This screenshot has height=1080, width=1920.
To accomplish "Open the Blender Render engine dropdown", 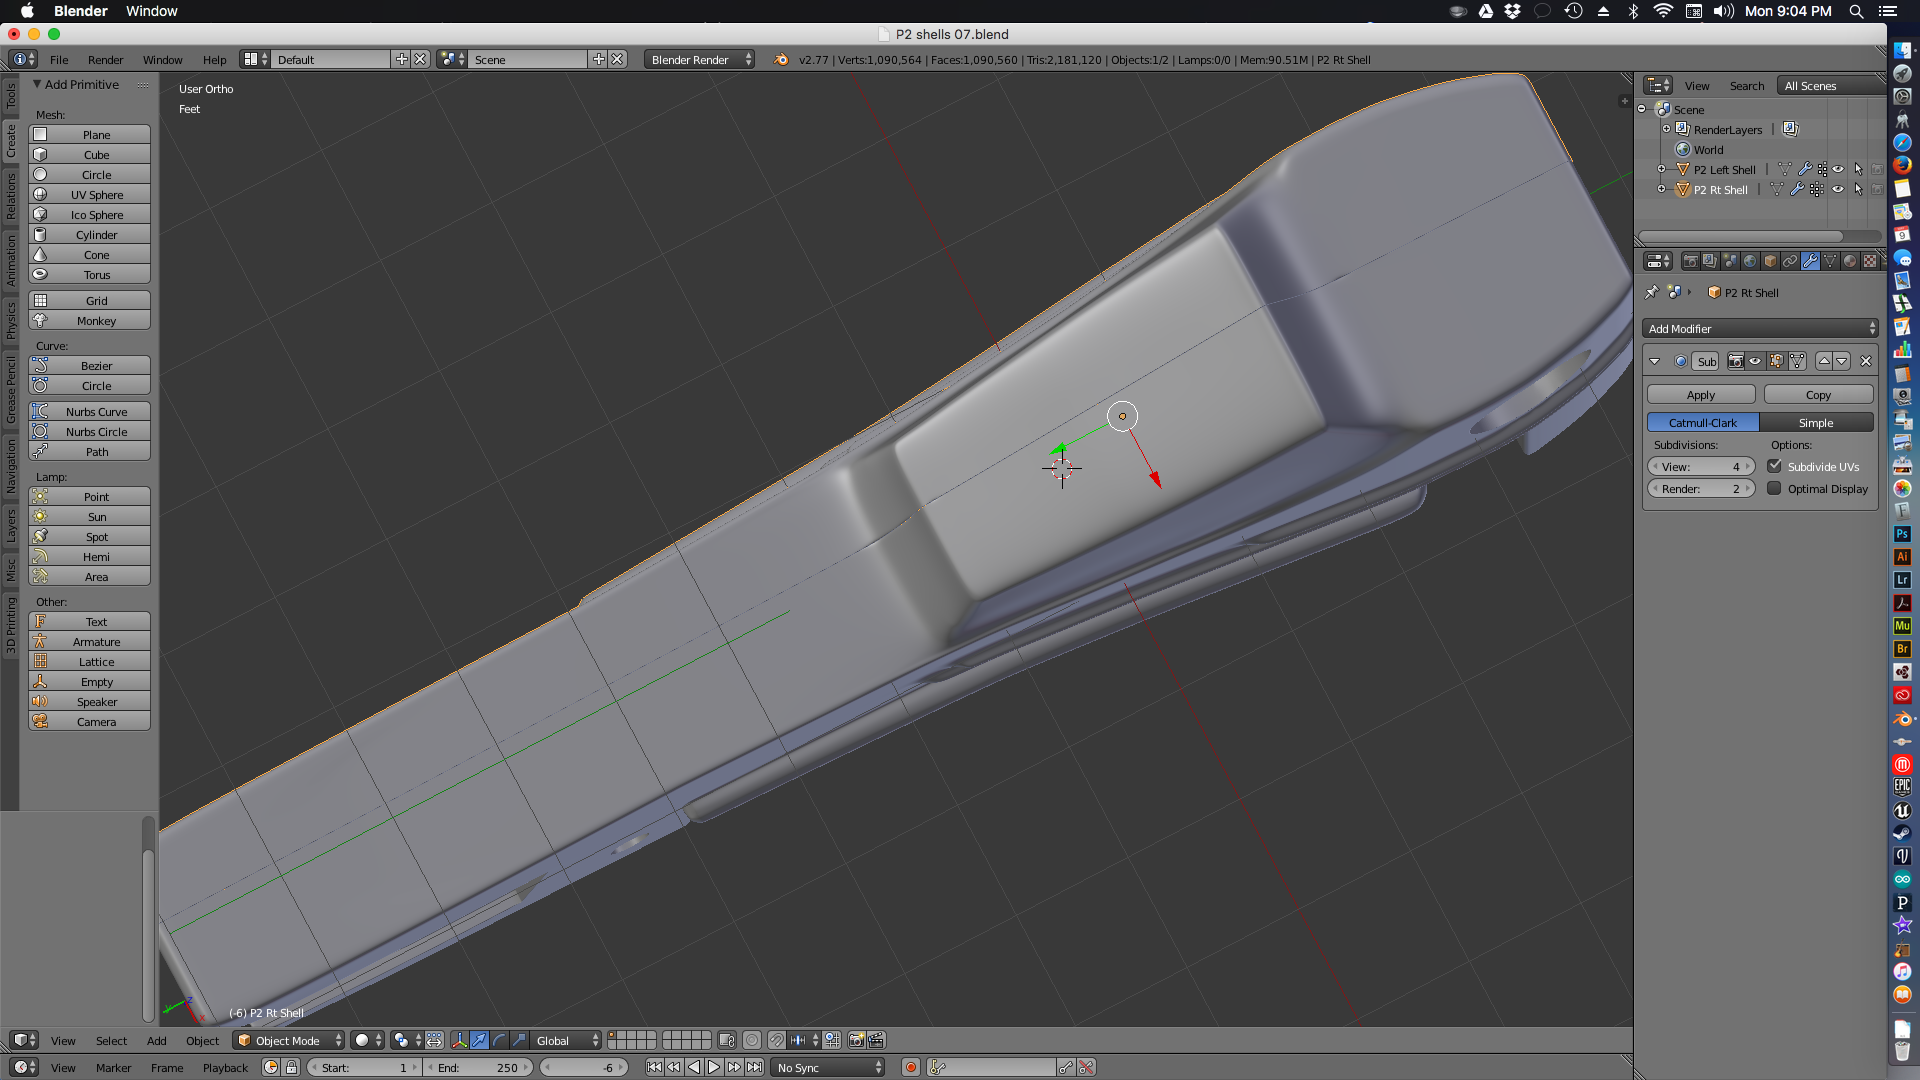I will click(700, 60).
